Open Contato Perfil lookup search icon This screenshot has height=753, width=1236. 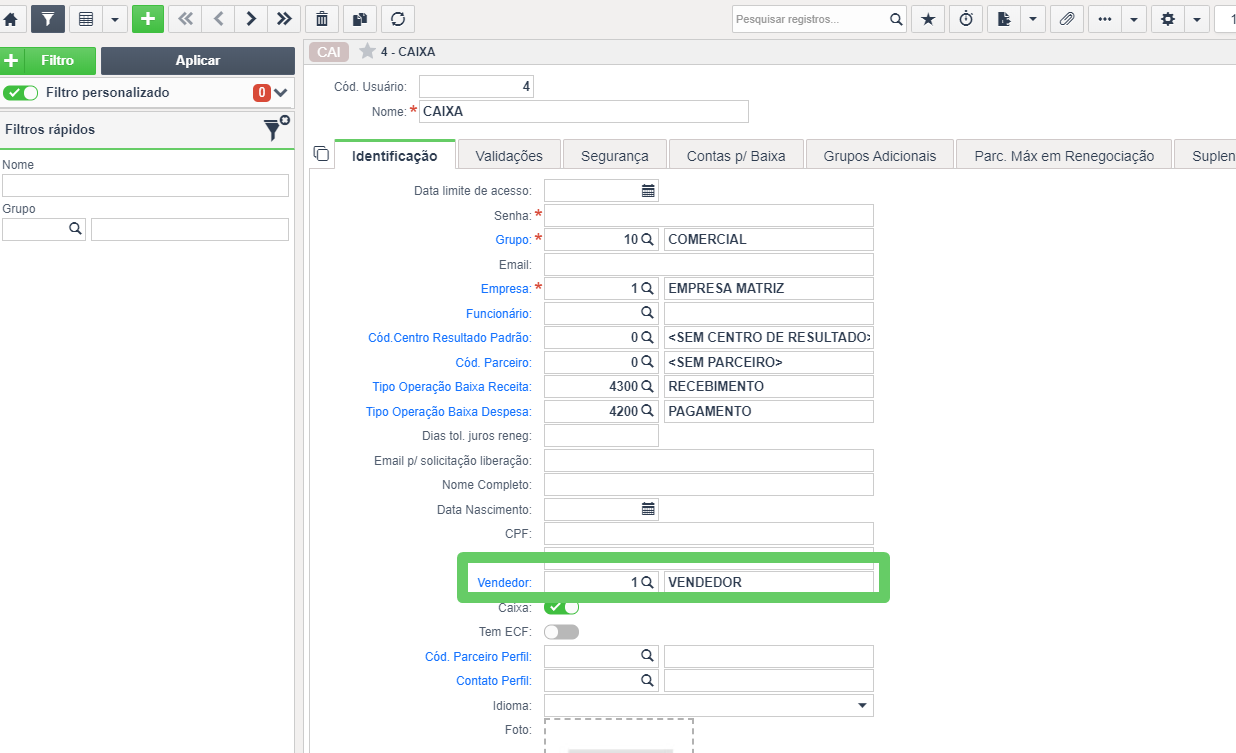(x=648, y=681)
